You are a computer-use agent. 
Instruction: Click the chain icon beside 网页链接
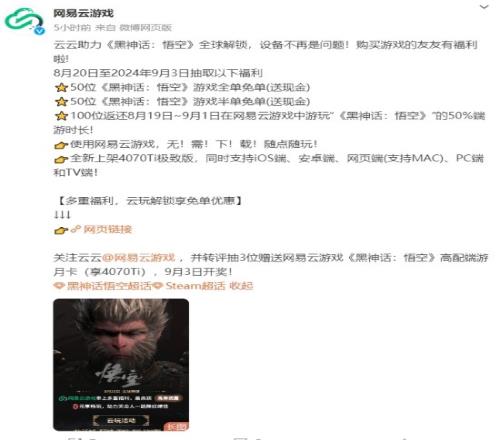coord(76,229)
